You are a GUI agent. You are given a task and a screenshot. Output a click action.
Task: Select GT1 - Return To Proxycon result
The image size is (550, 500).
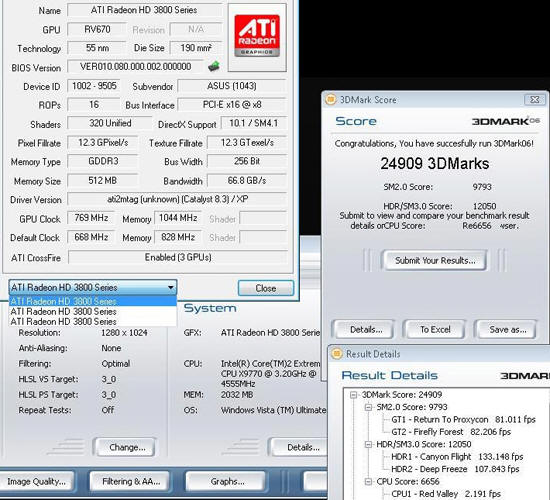(x=463, y=420)
